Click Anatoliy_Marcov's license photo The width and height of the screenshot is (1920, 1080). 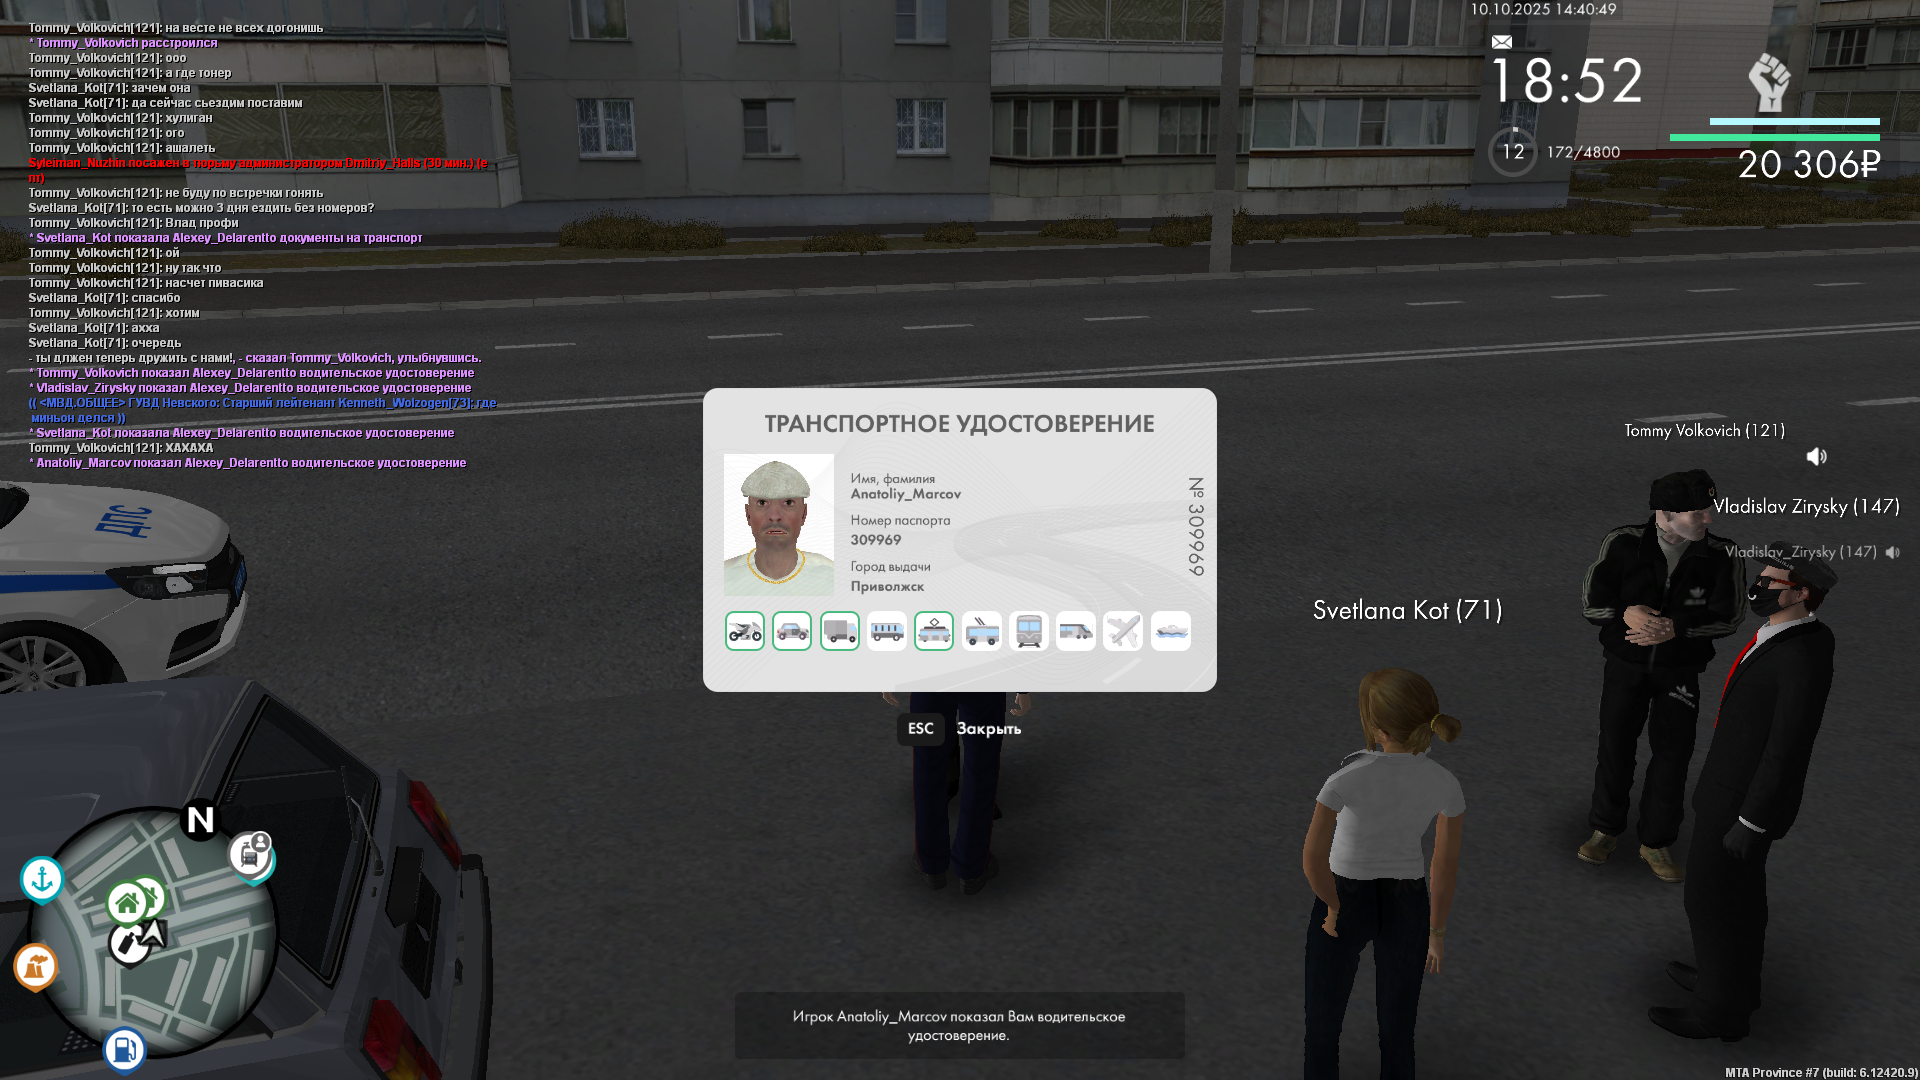[778, 525]
